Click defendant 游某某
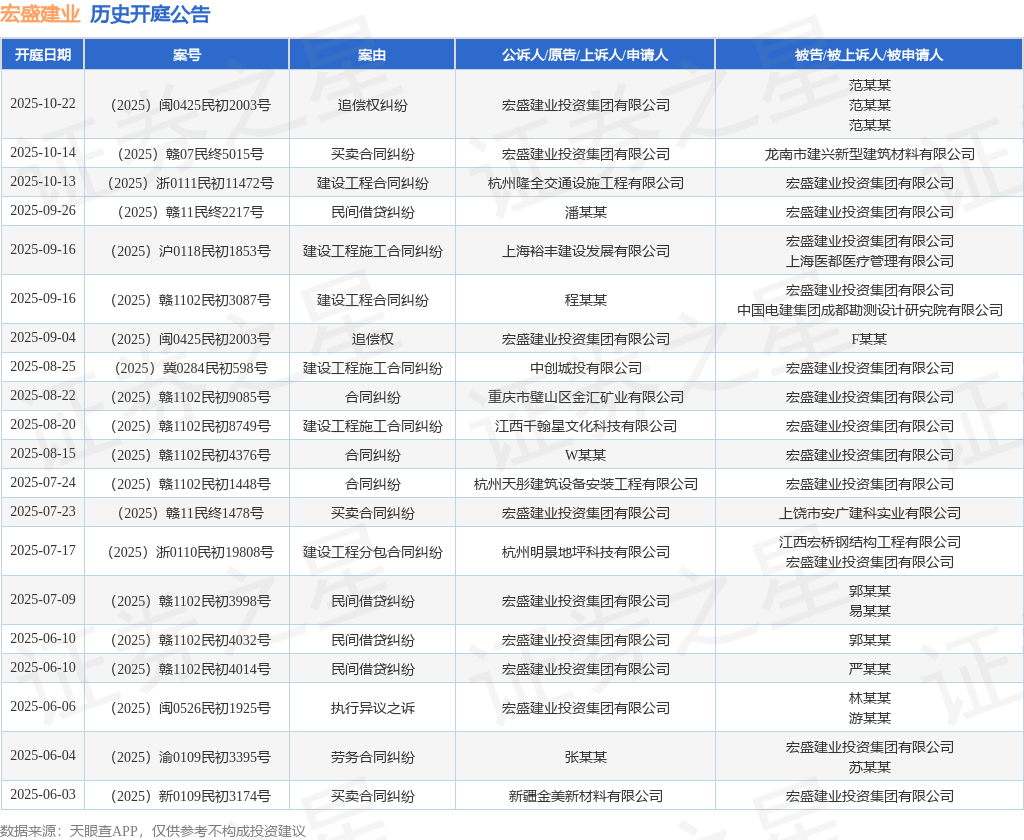 (x=869, y=719)
